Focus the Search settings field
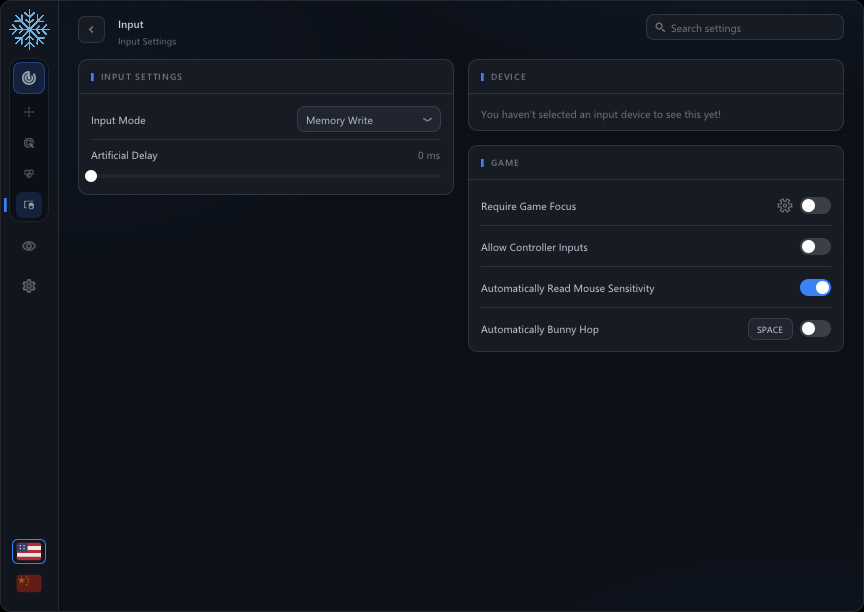Viewport: 864px width, 612px height. click(x=744, y=28)
